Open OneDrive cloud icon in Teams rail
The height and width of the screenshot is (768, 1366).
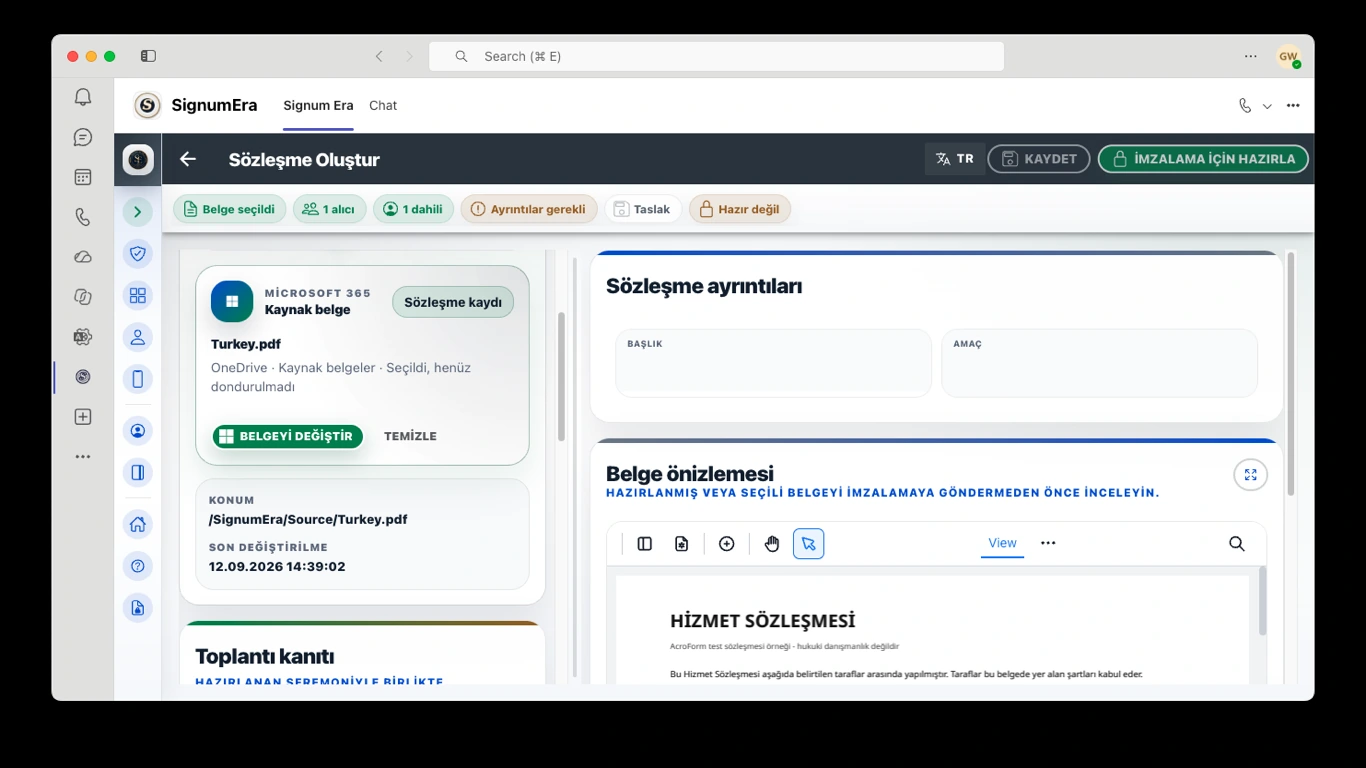tap(83, 257)
